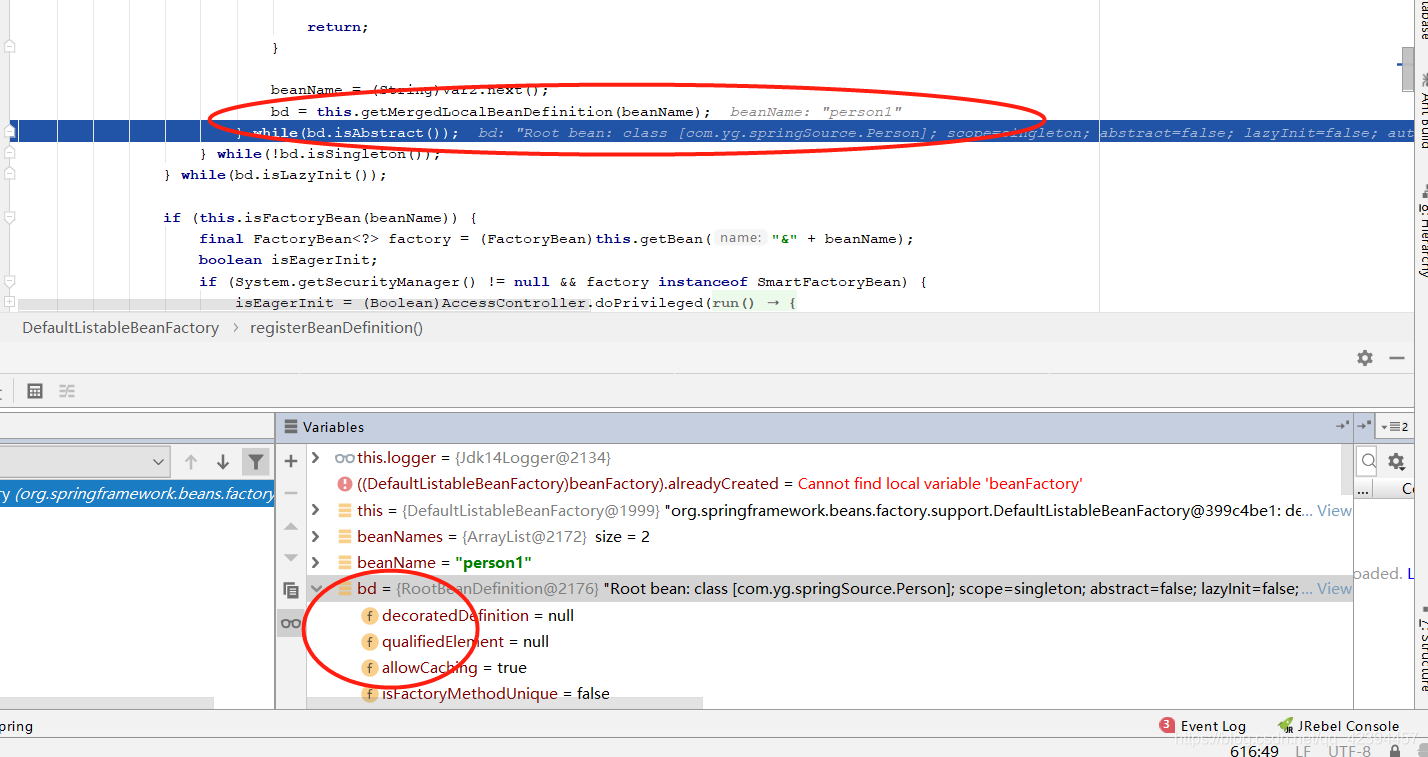Image resolution: width=1428 pixels, height=757 pixels.
Task: Click the 616:49 cursor position indicator
Action: tap(1254, 751)
